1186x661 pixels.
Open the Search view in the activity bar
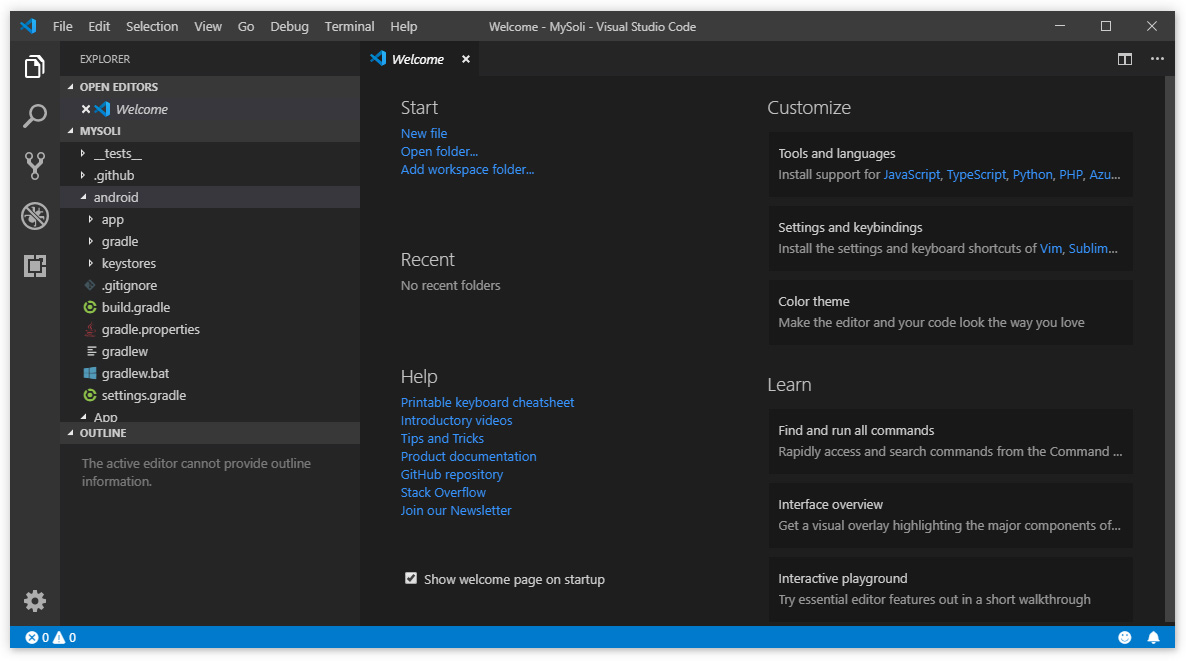pos(35,116)
